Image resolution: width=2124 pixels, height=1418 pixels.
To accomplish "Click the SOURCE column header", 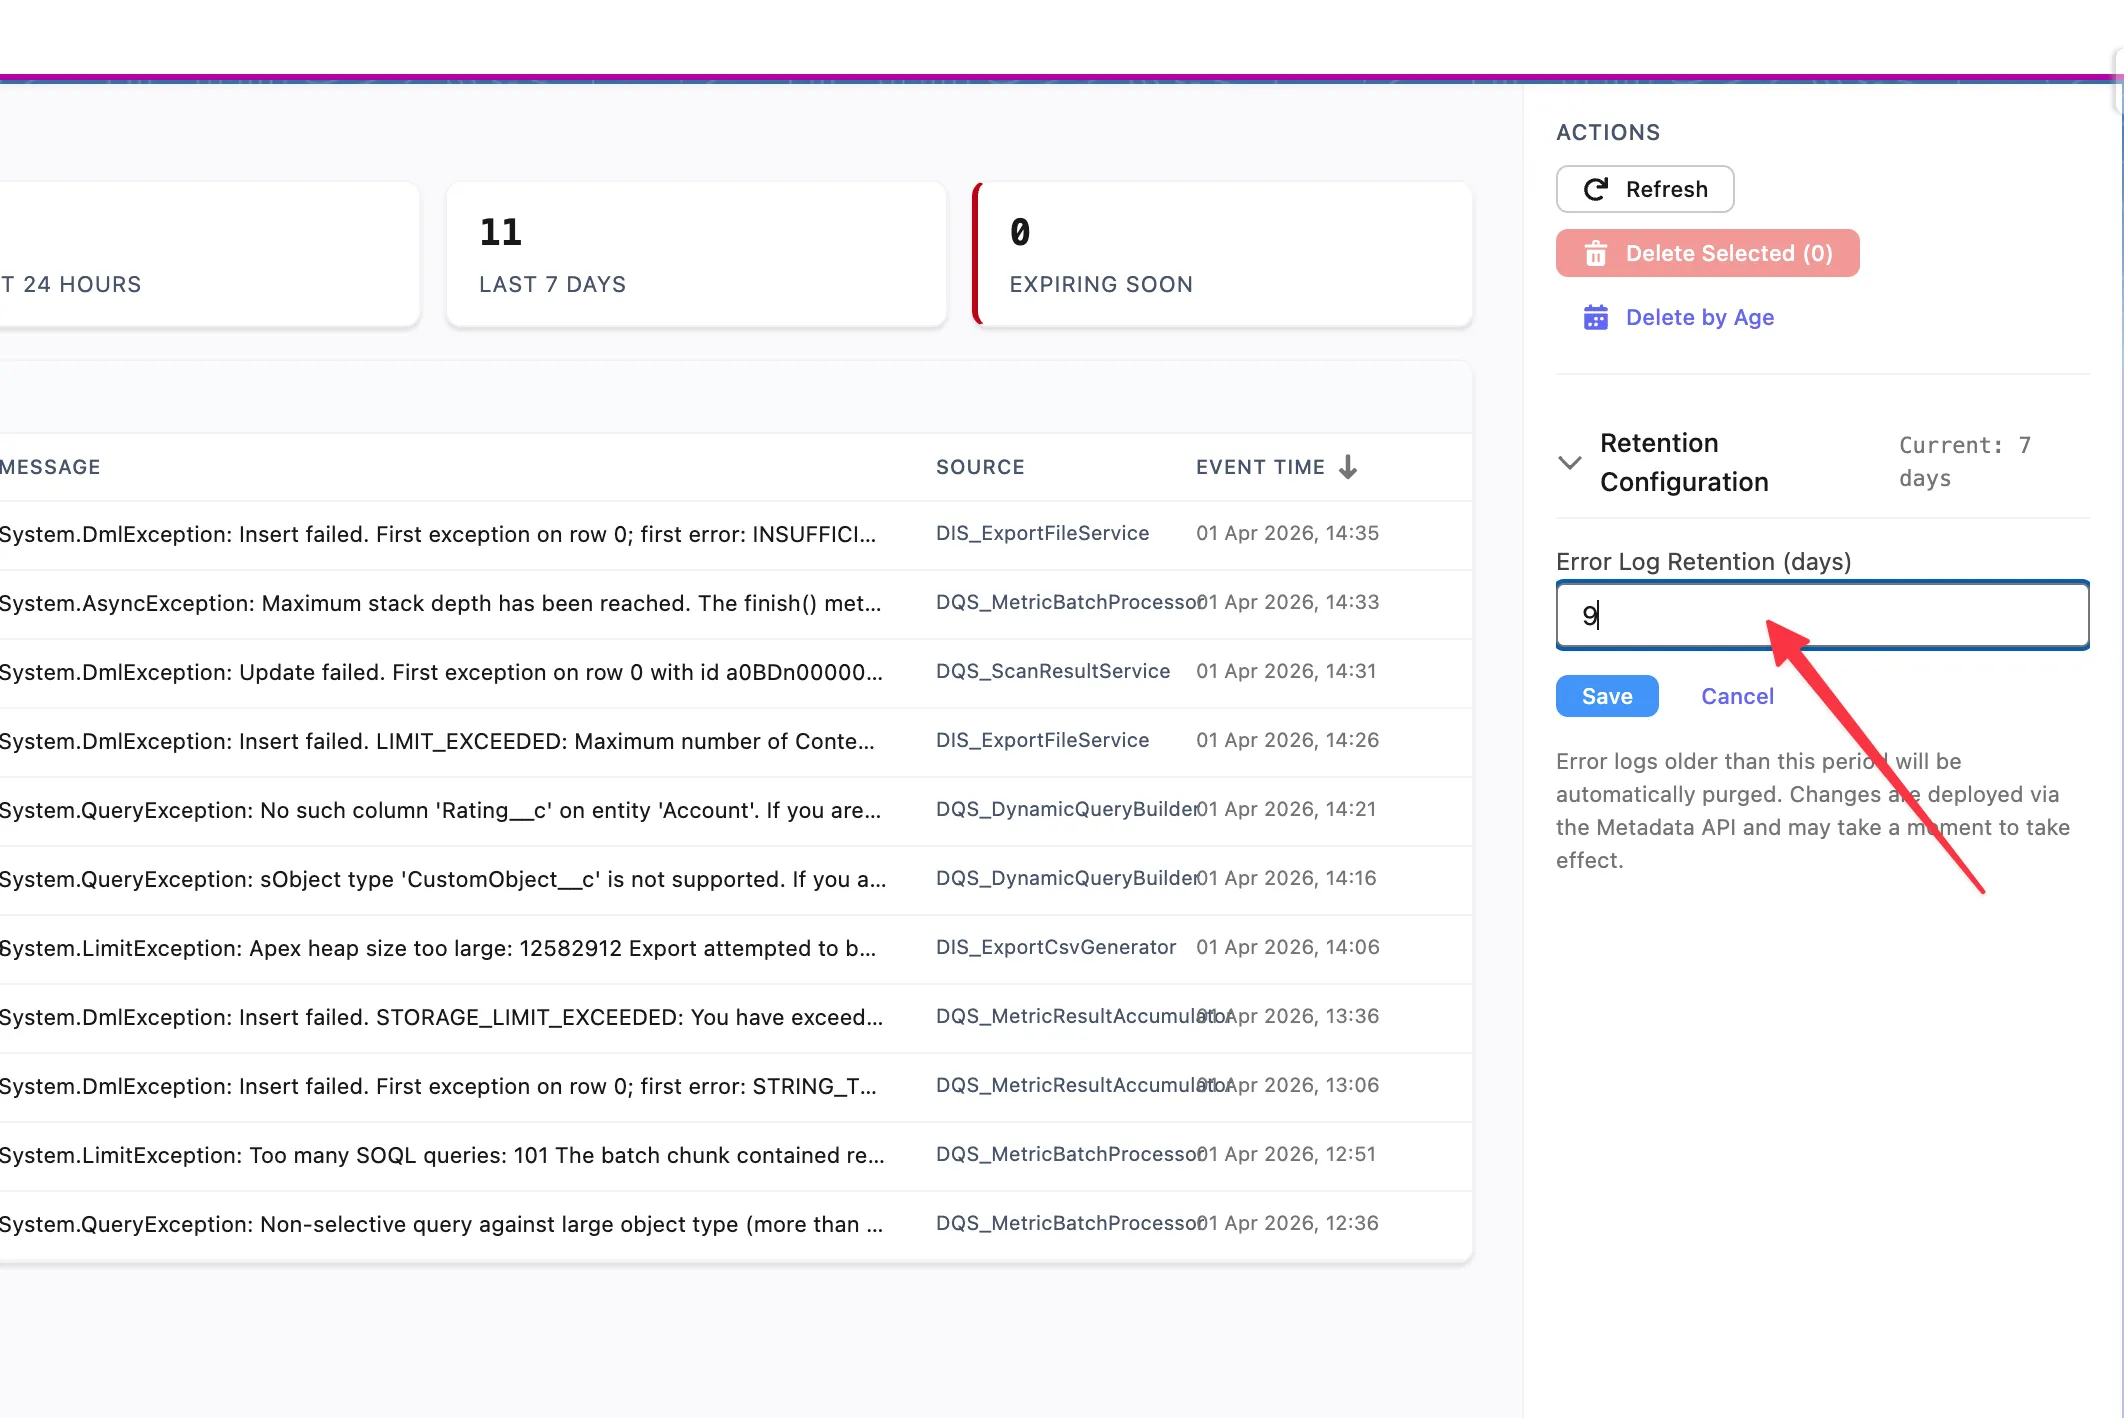I will coord(980,466).
